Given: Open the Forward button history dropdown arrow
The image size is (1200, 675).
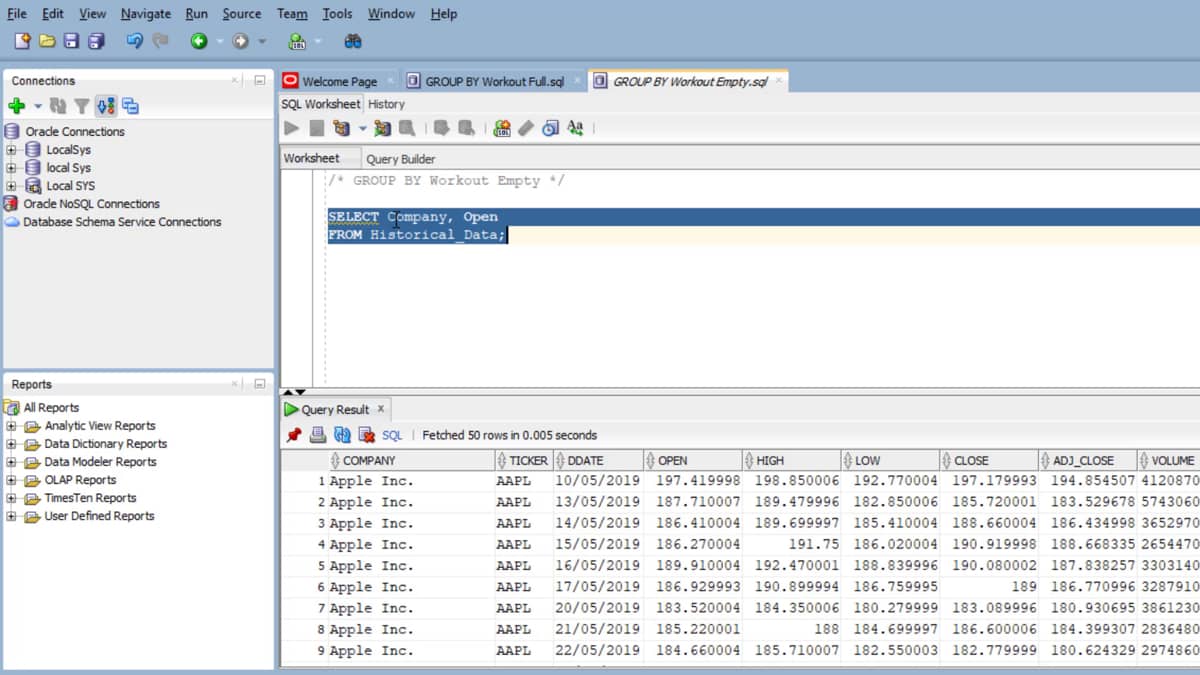Looking at the screenshot, I should [262, 41].
